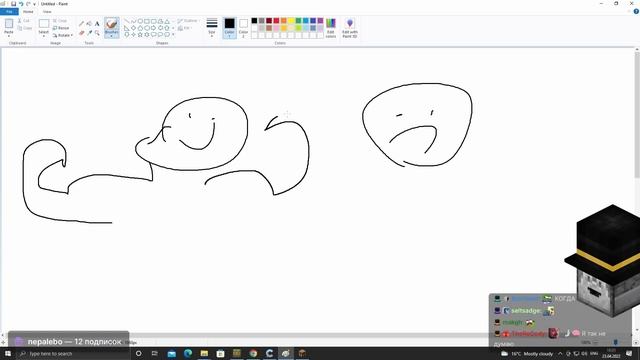Viewport: 640px width, 360px height.
Task: Activate the Color 1 foreground box
Action: click(229, 28)
